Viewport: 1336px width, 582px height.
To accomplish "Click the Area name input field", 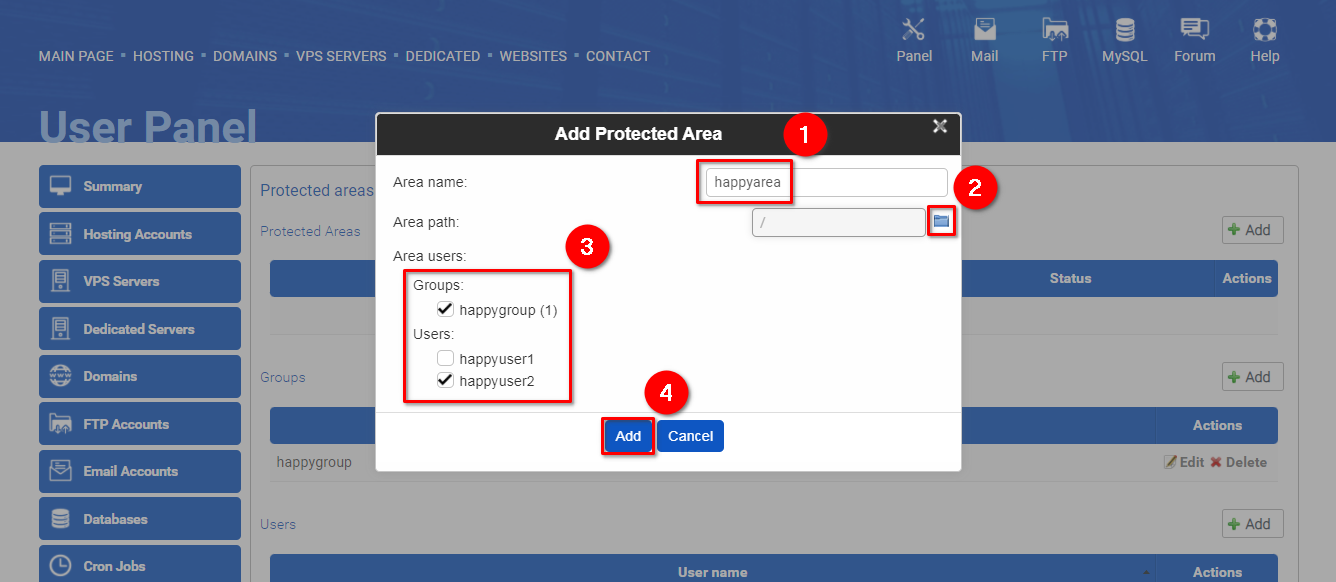I will click(826, 182).
